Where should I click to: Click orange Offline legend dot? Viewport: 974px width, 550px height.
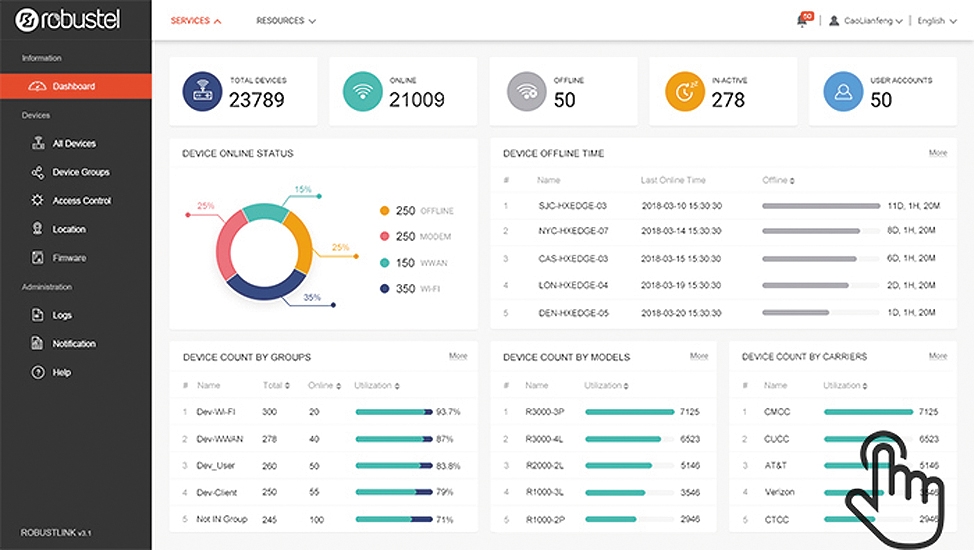click(x=385, y=211)
